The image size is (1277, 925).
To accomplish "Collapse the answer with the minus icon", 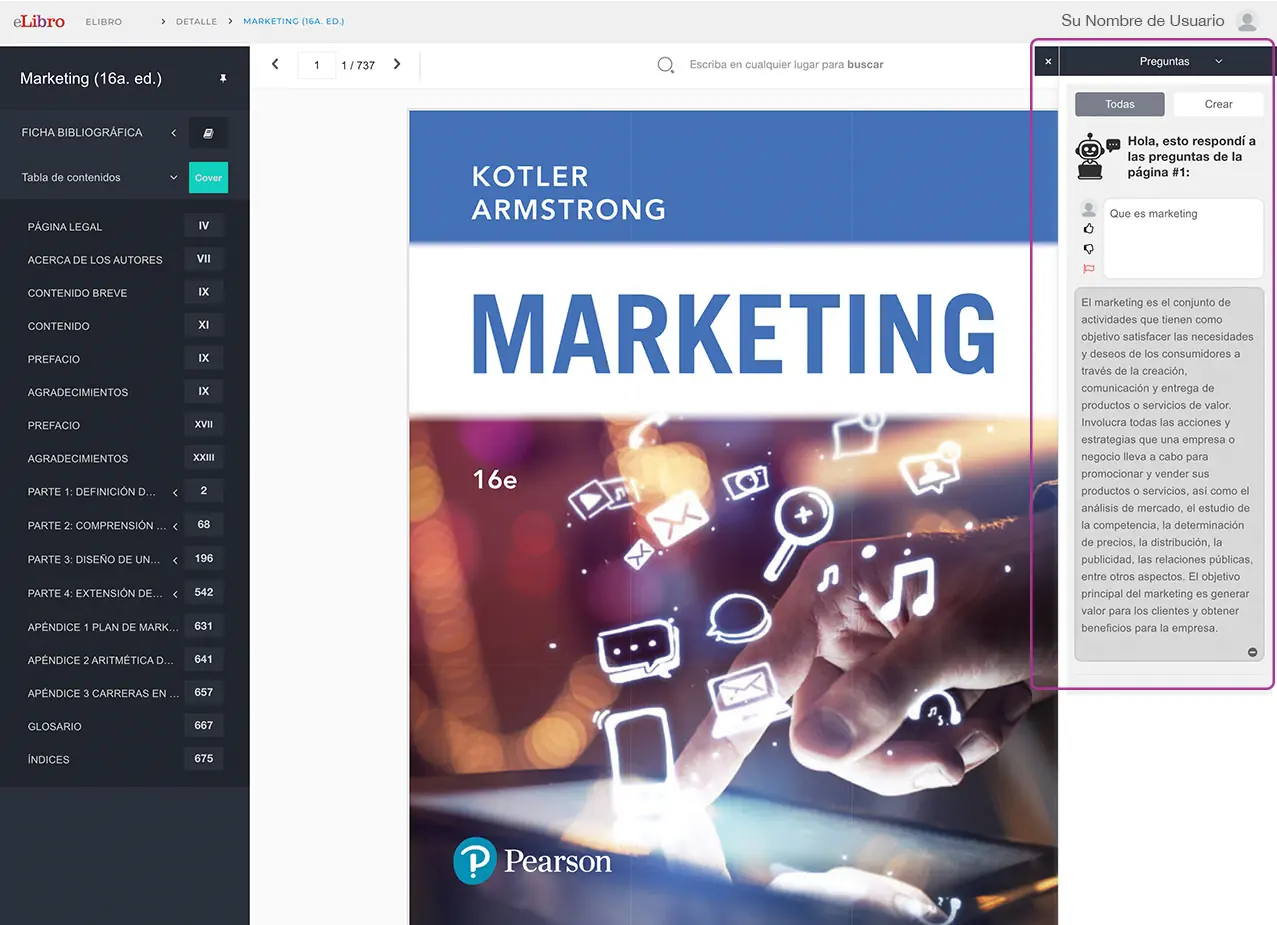I will (x=1252, y=652).
